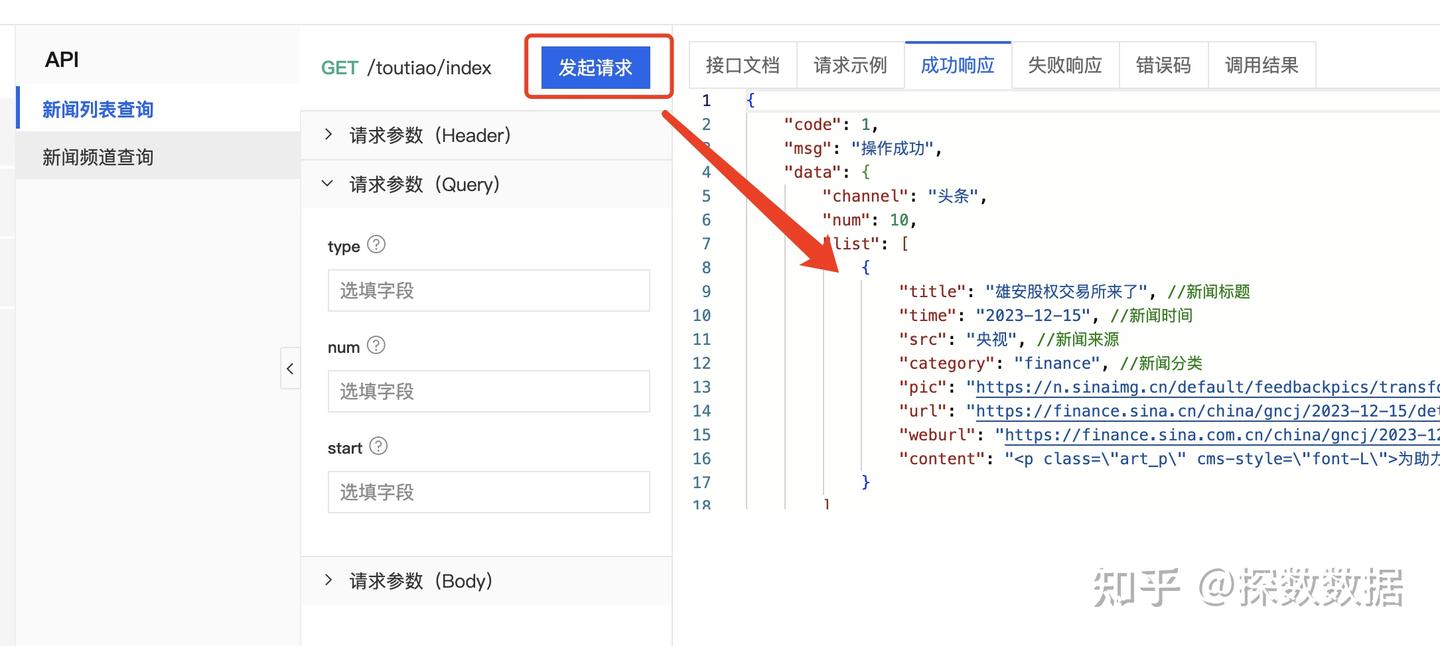
Task: Focus the num input field
Action: click(x=488, y=391)
